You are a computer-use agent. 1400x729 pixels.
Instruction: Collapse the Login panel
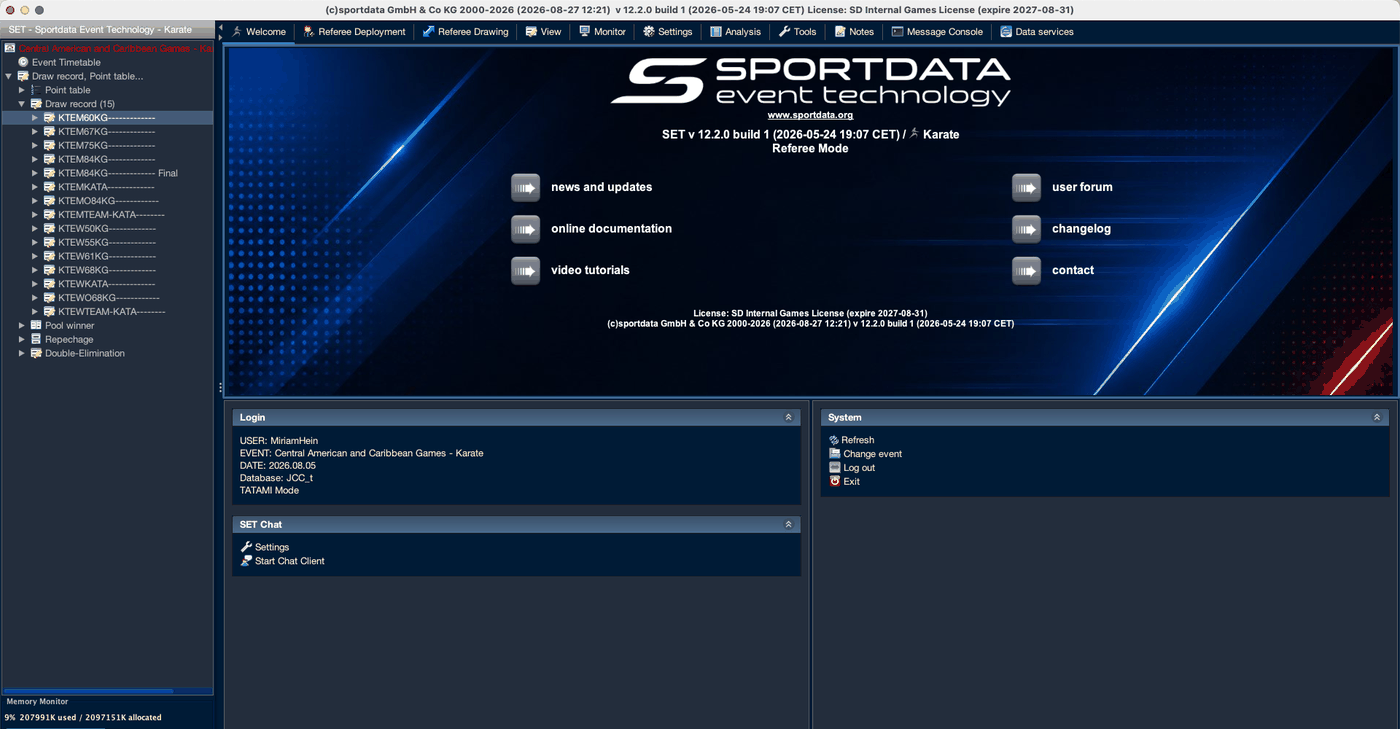click(788, 418)
